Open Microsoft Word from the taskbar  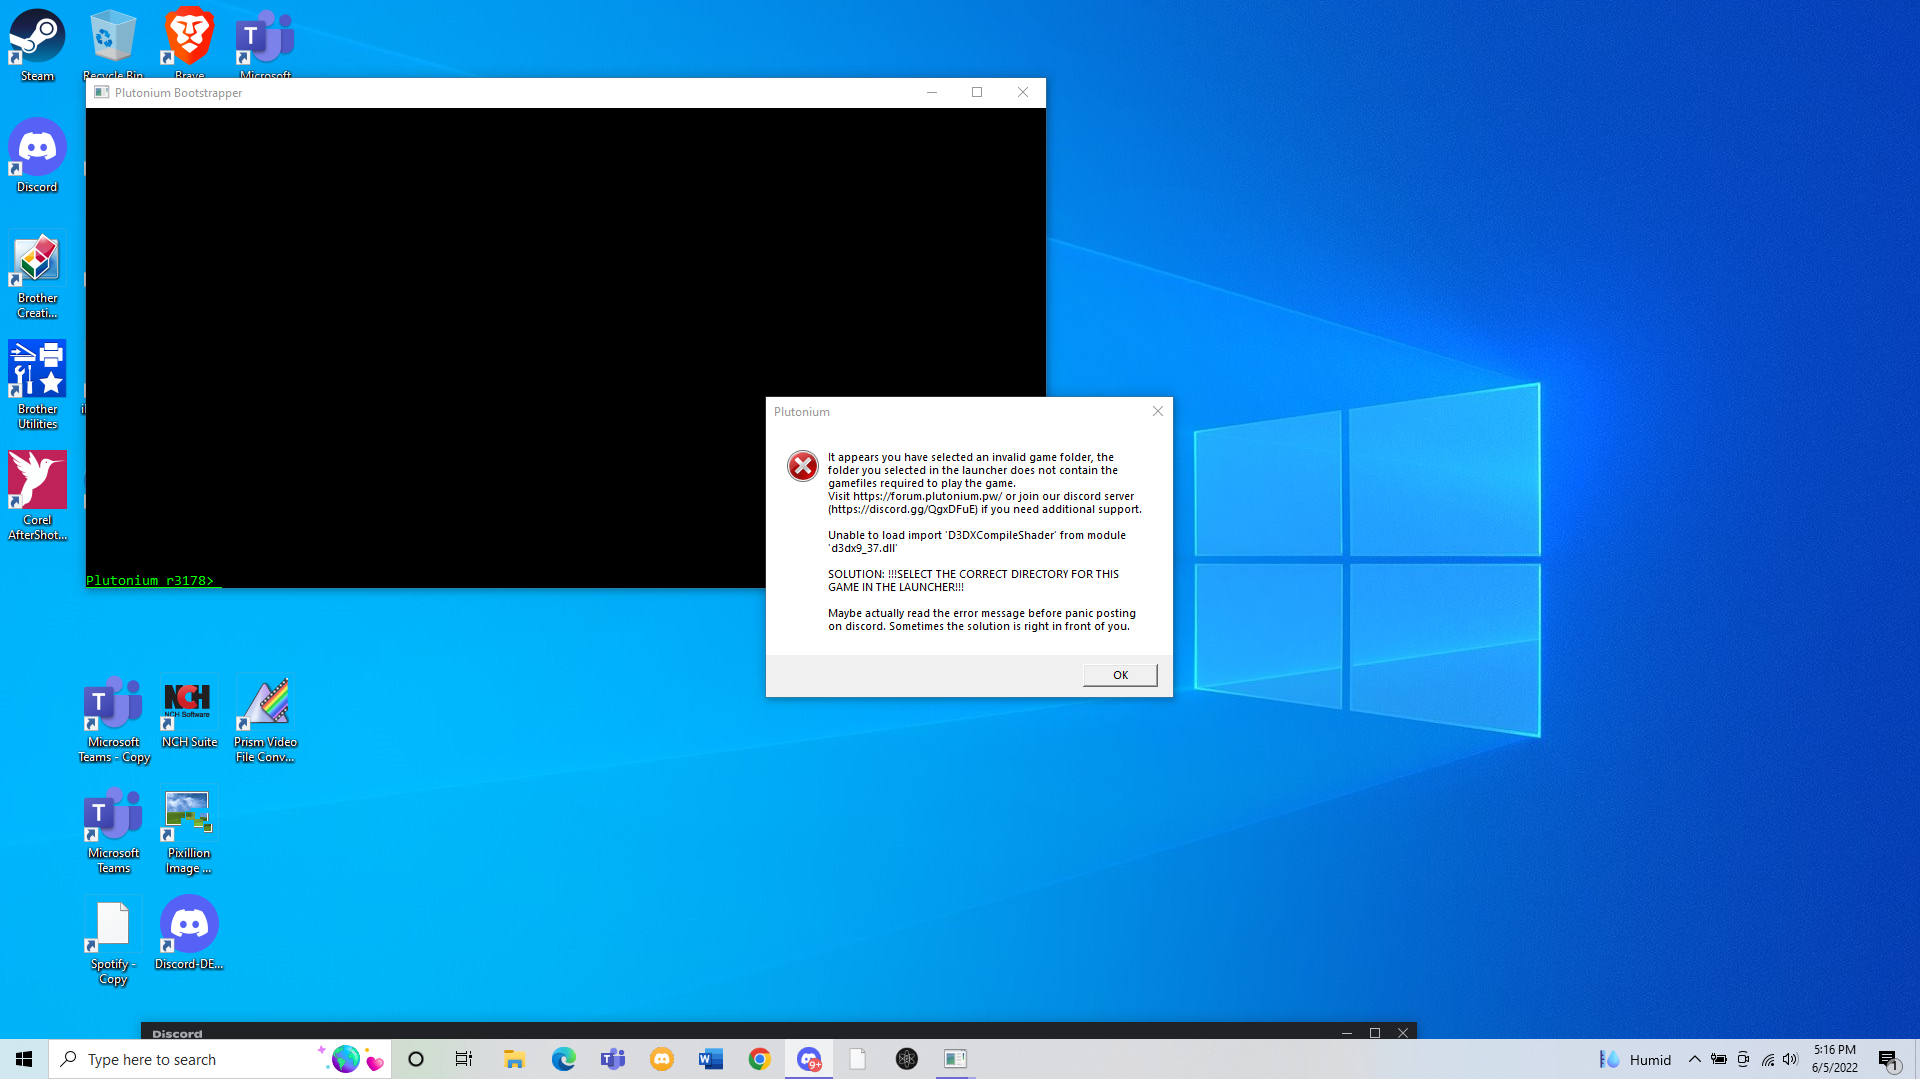(710, 1059)
